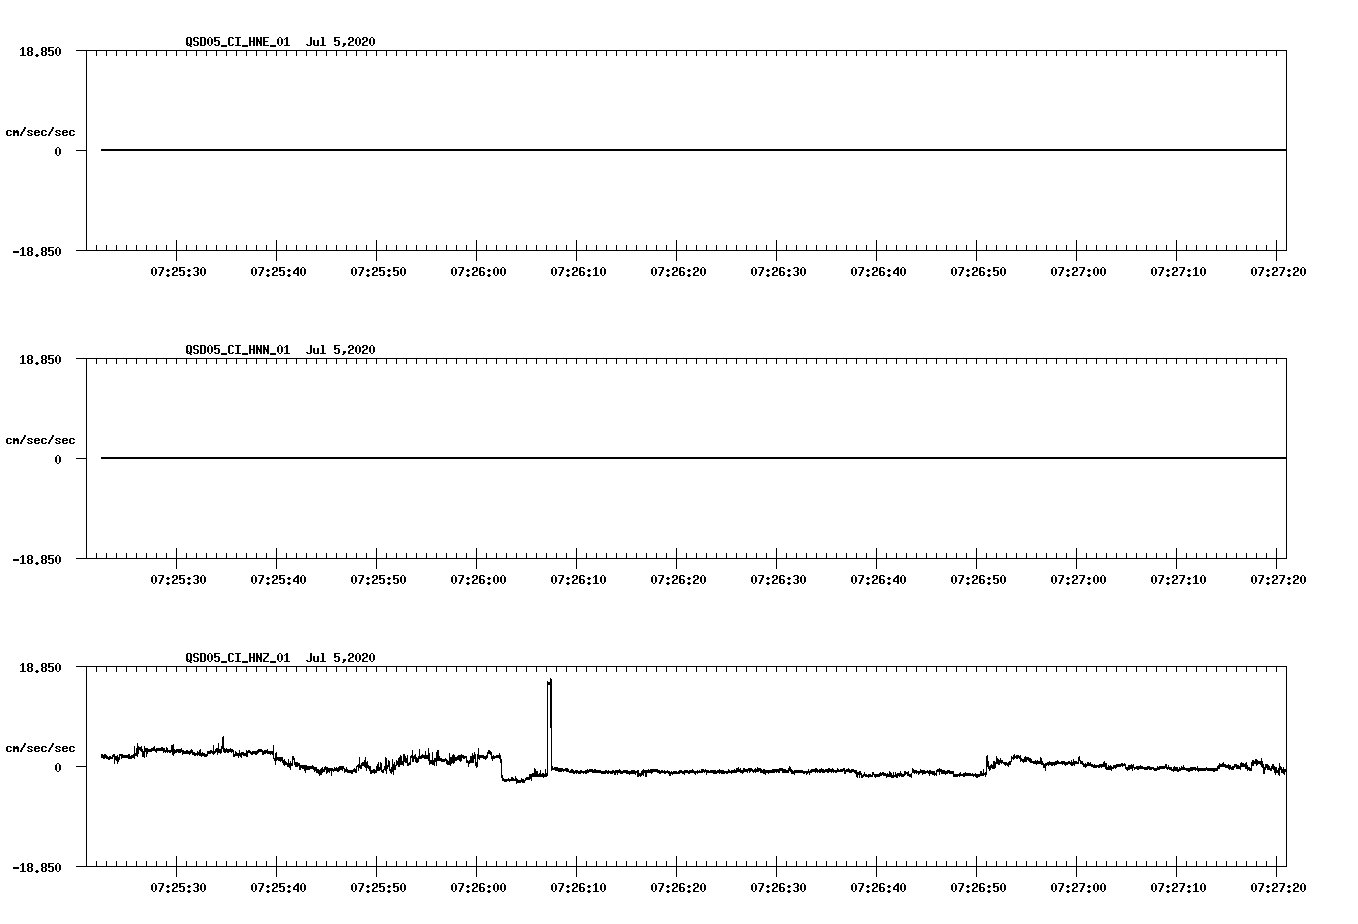
Task: Click the 07:26:50 time label on HNE plot
Action: (978, 271)
